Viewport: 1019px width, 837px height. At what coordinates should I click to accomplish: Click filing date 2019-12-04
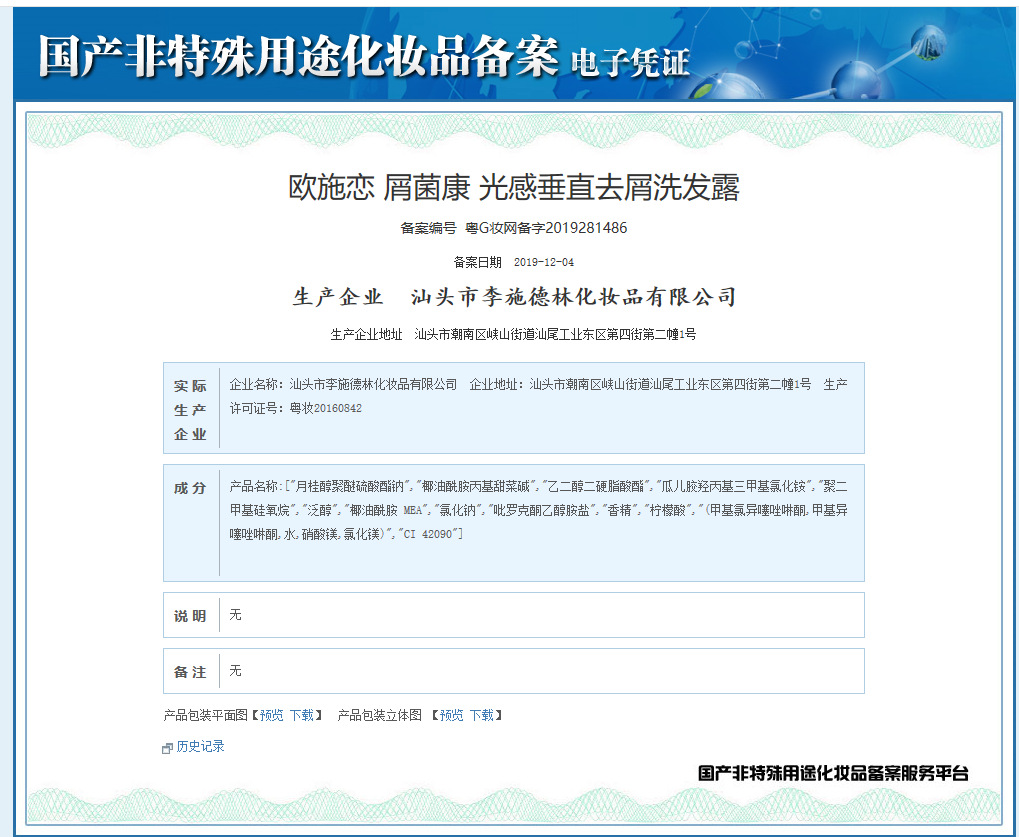544,263
